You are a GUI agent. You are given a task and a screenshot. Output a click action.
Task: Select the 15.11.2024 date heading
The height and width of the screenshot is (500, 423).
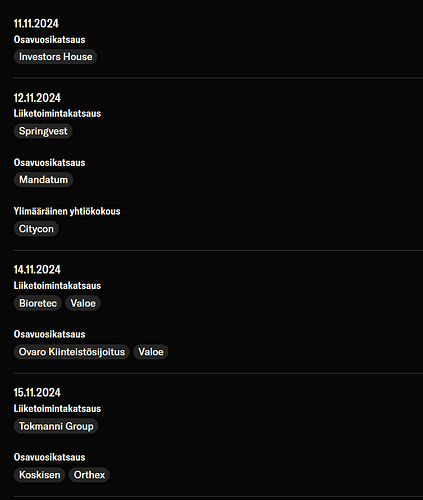click(37, 393)
